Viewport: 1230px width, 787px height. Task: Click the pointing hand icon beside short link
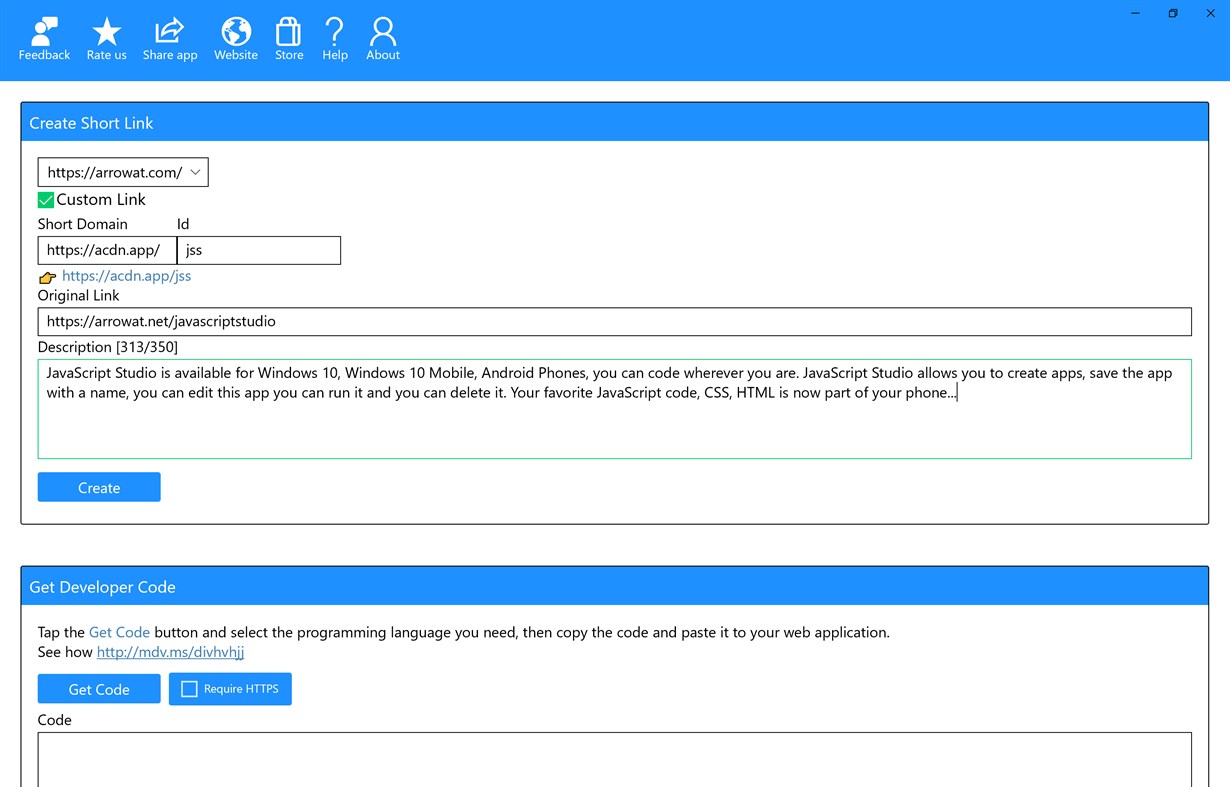point(47,277)
